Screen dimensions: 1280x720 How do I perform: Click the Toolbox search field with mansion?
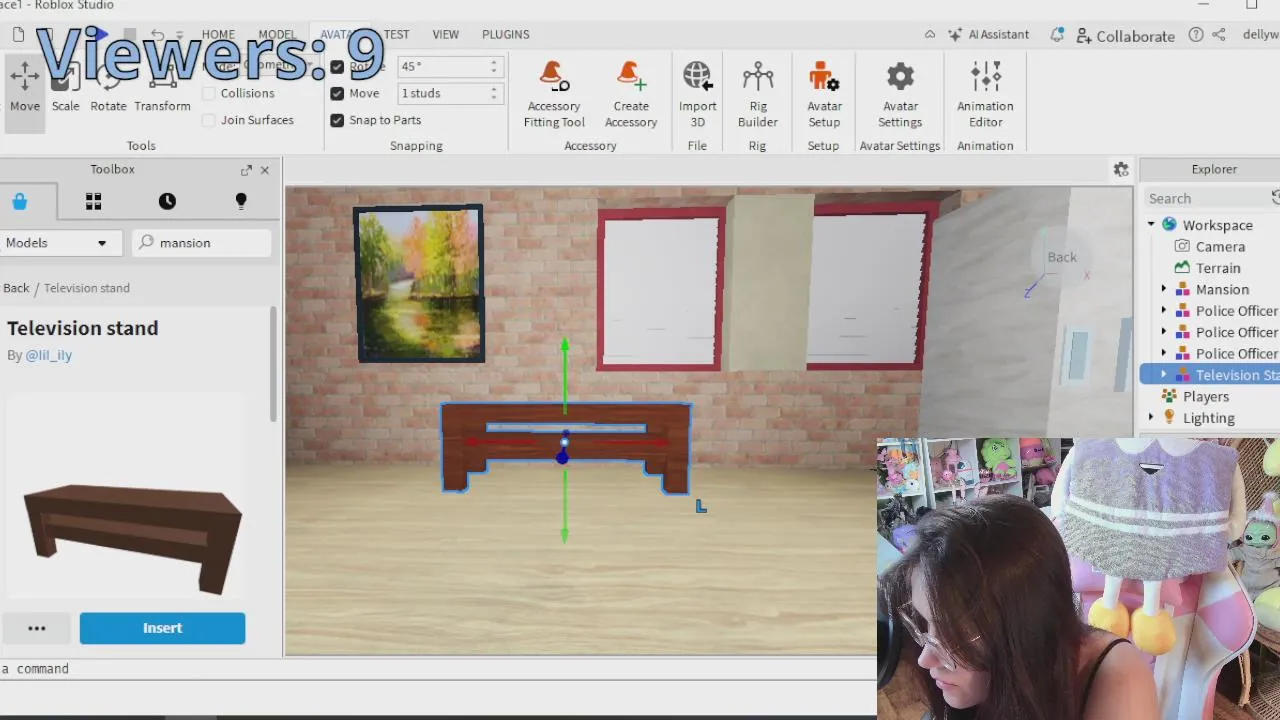tap(203, 243)
